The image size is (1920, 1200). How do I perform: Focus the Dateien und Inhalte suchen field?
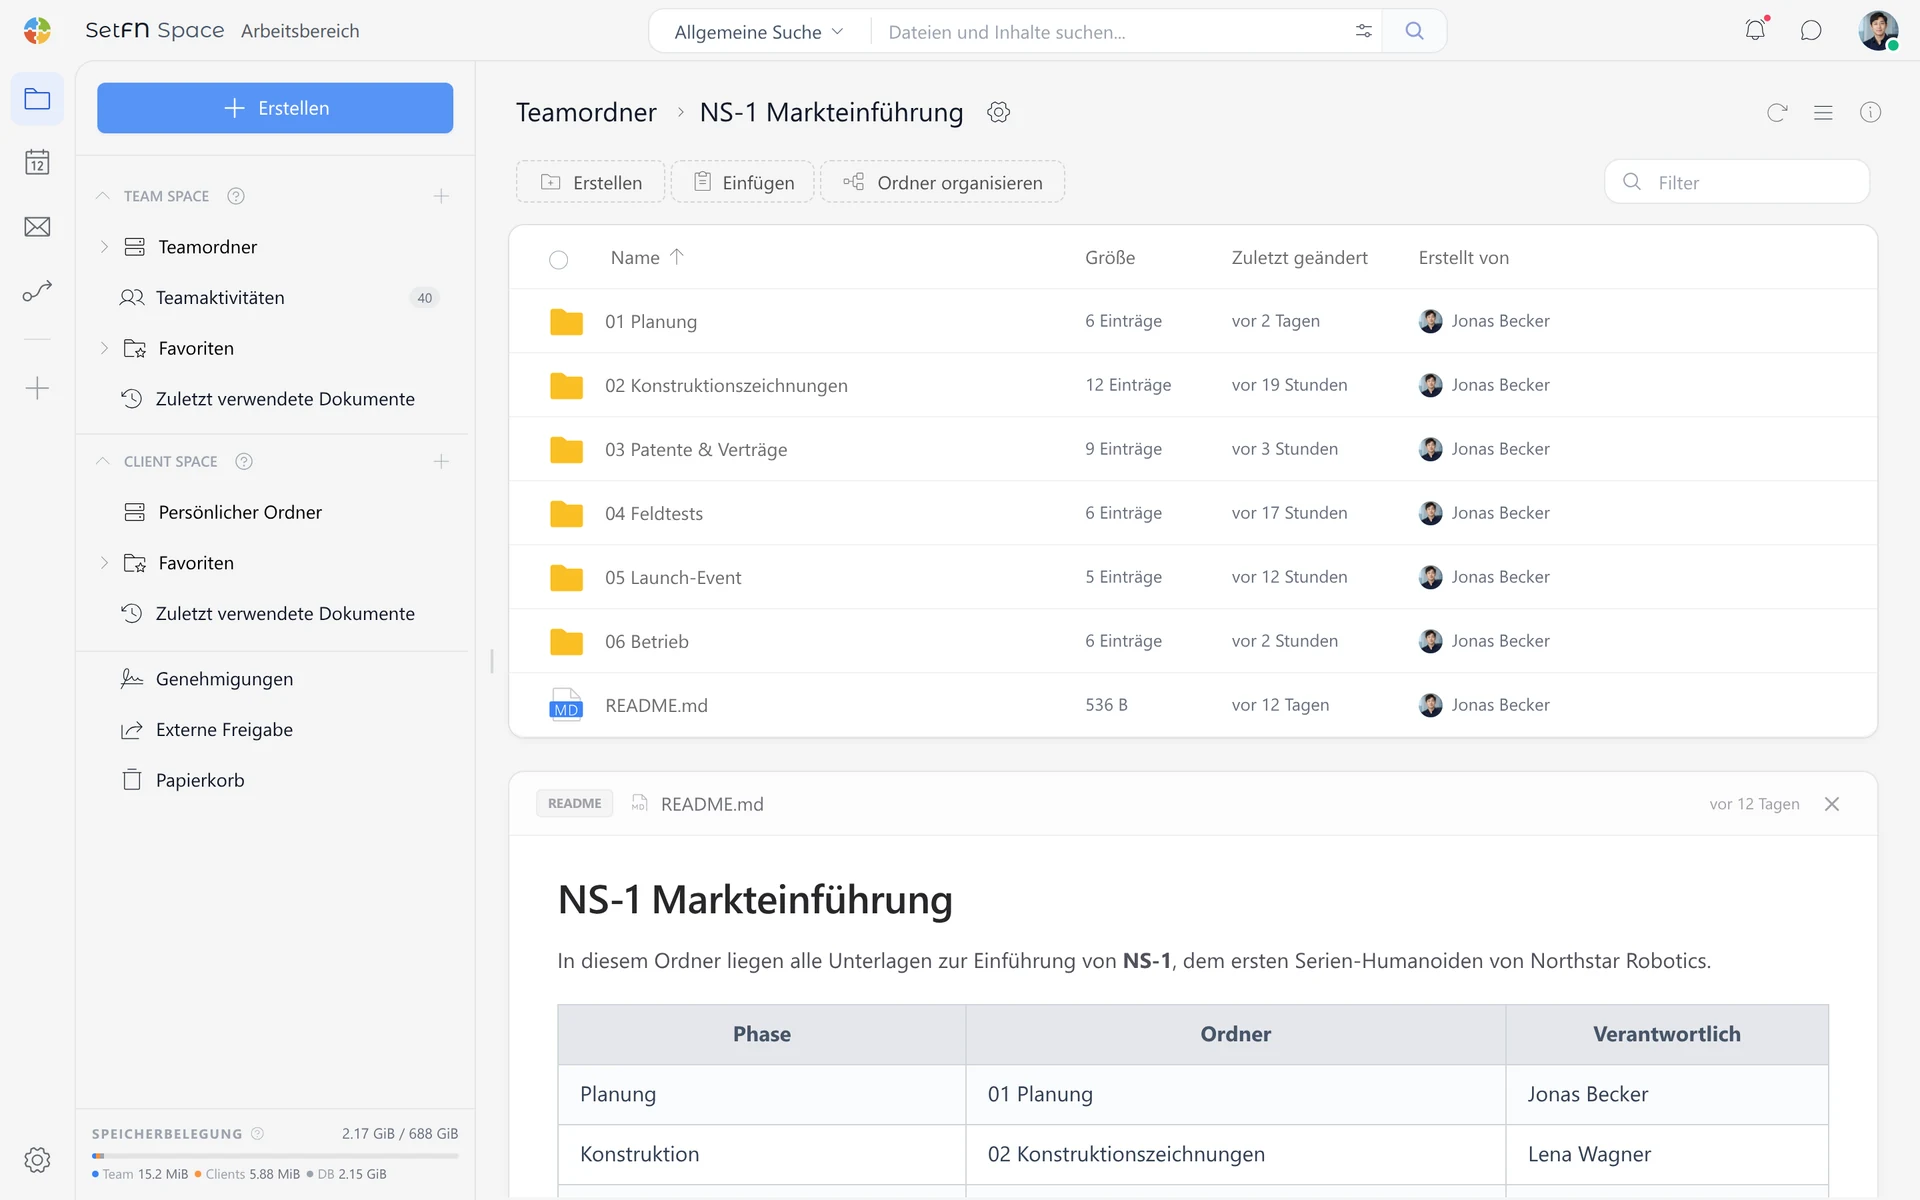click(1110, 32)
